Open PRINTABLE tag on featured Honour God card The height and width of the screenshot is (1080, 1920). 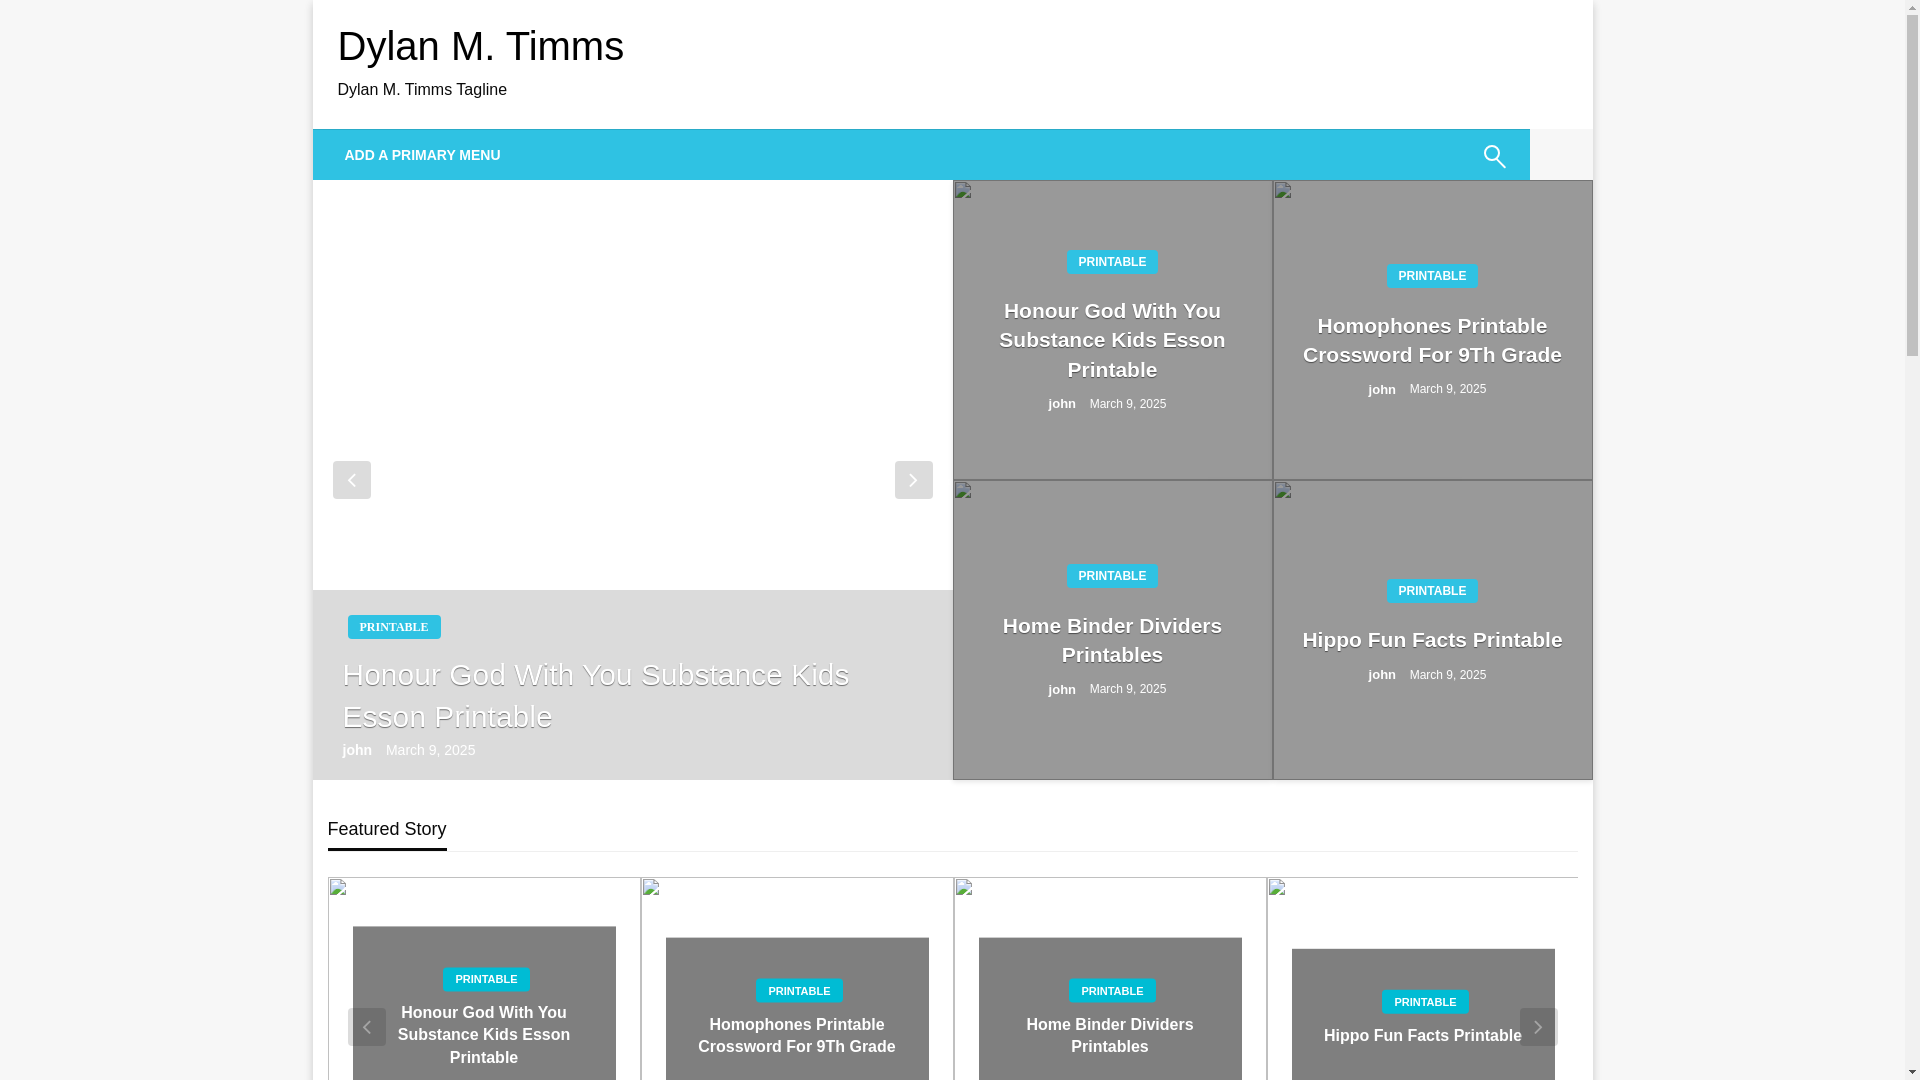486,979
